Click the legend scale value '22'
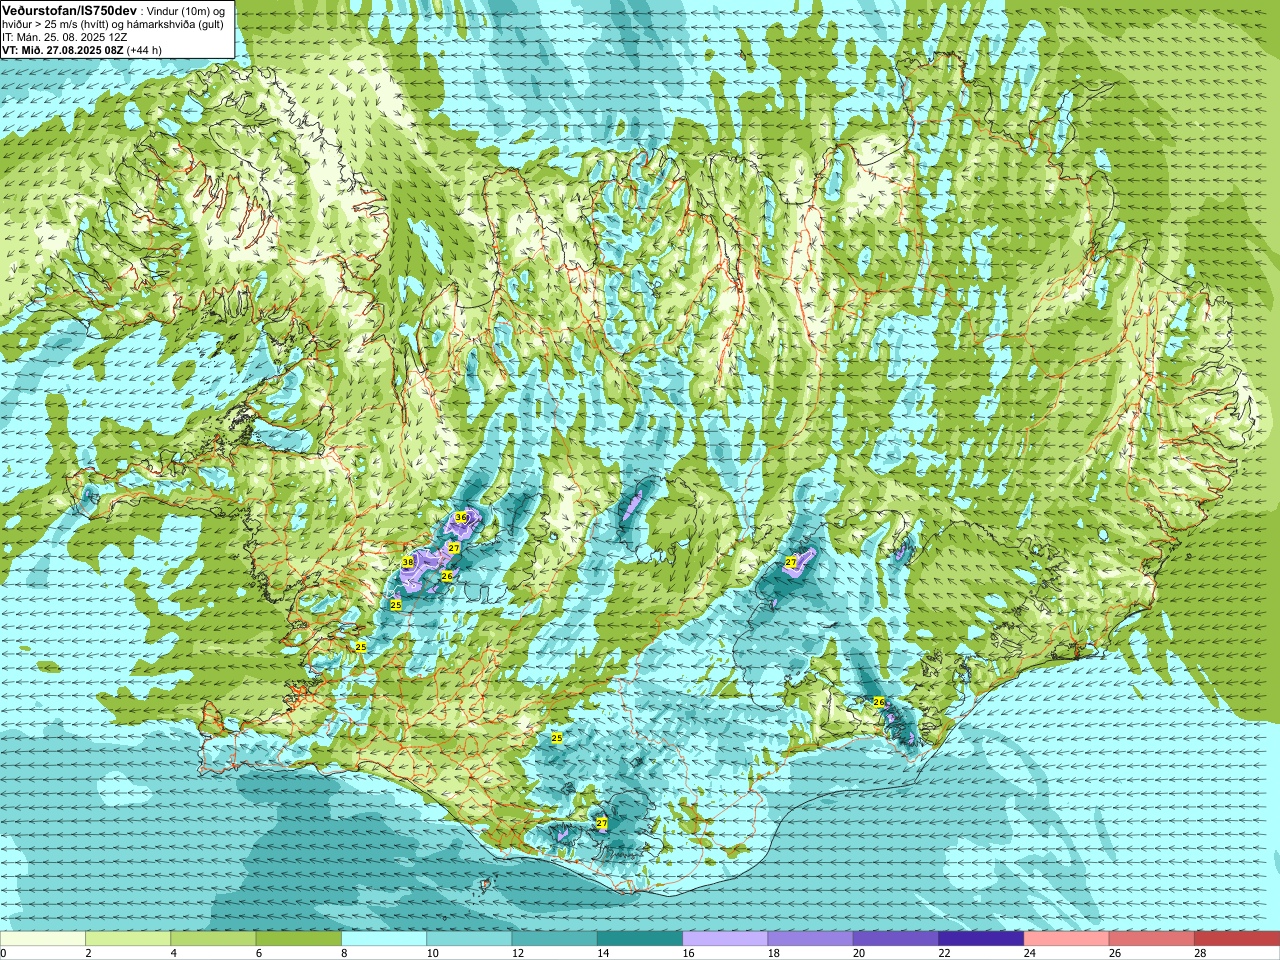This screenshot has width=1280, height=960. click(x=944, y=953)
